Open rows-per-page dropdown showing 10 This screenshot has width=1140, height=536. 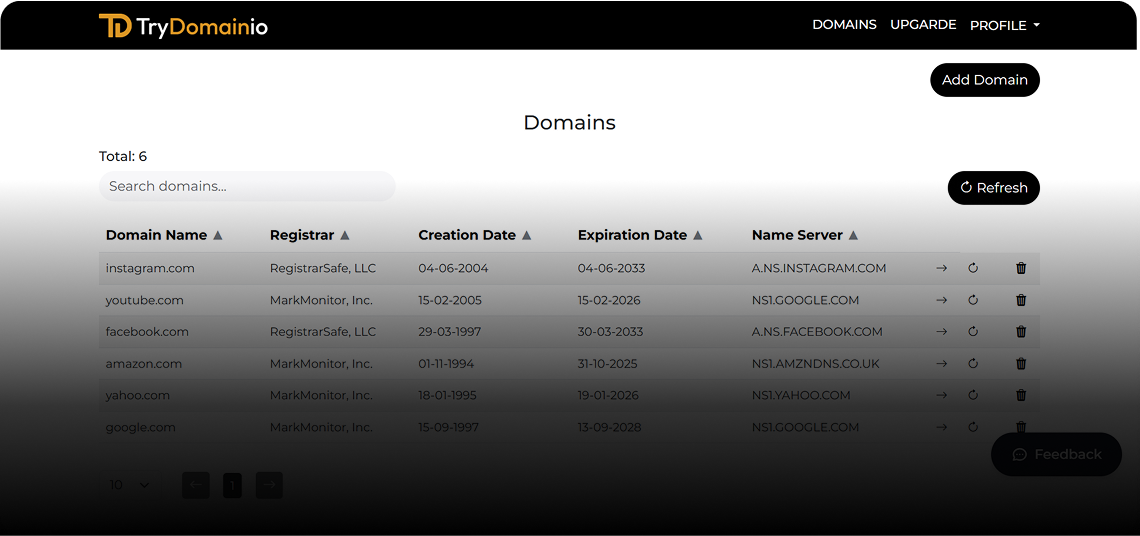pyautogui.click(x=130, y=485)
